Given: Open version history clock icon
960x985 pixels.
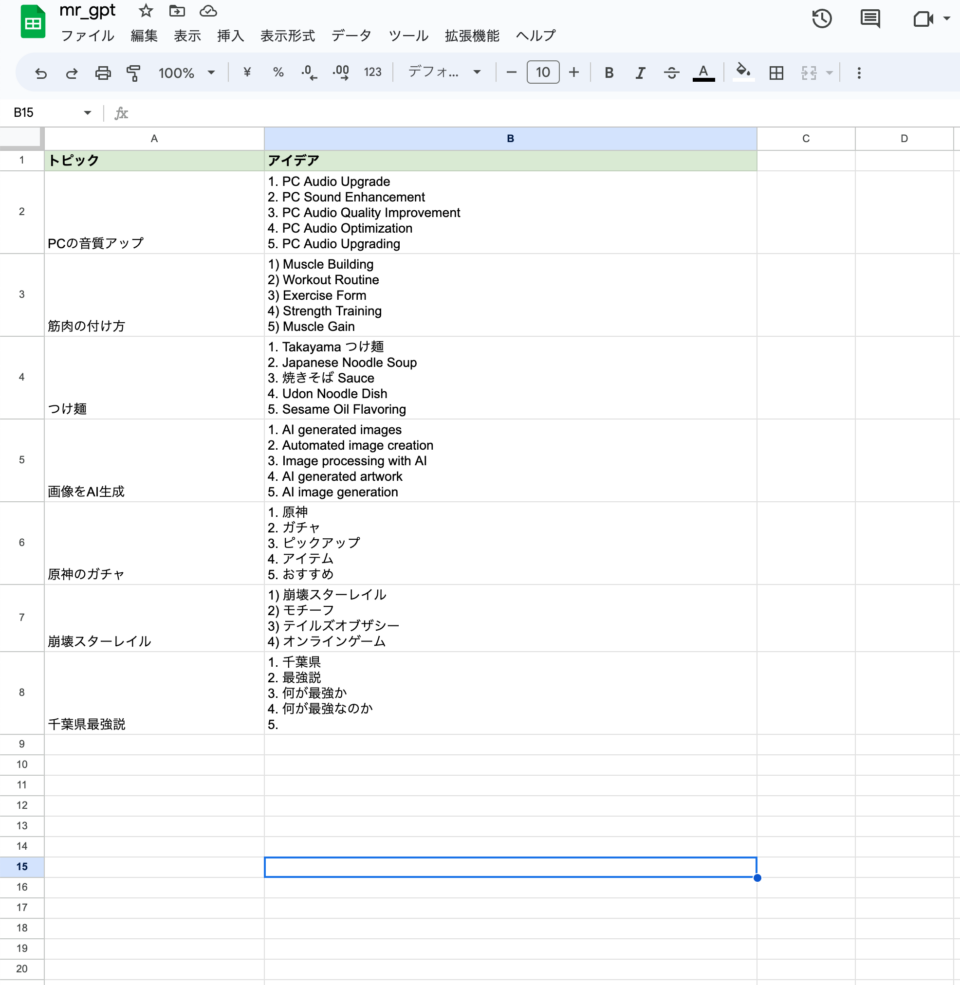Looking at the screenshot, I should 822,19.
